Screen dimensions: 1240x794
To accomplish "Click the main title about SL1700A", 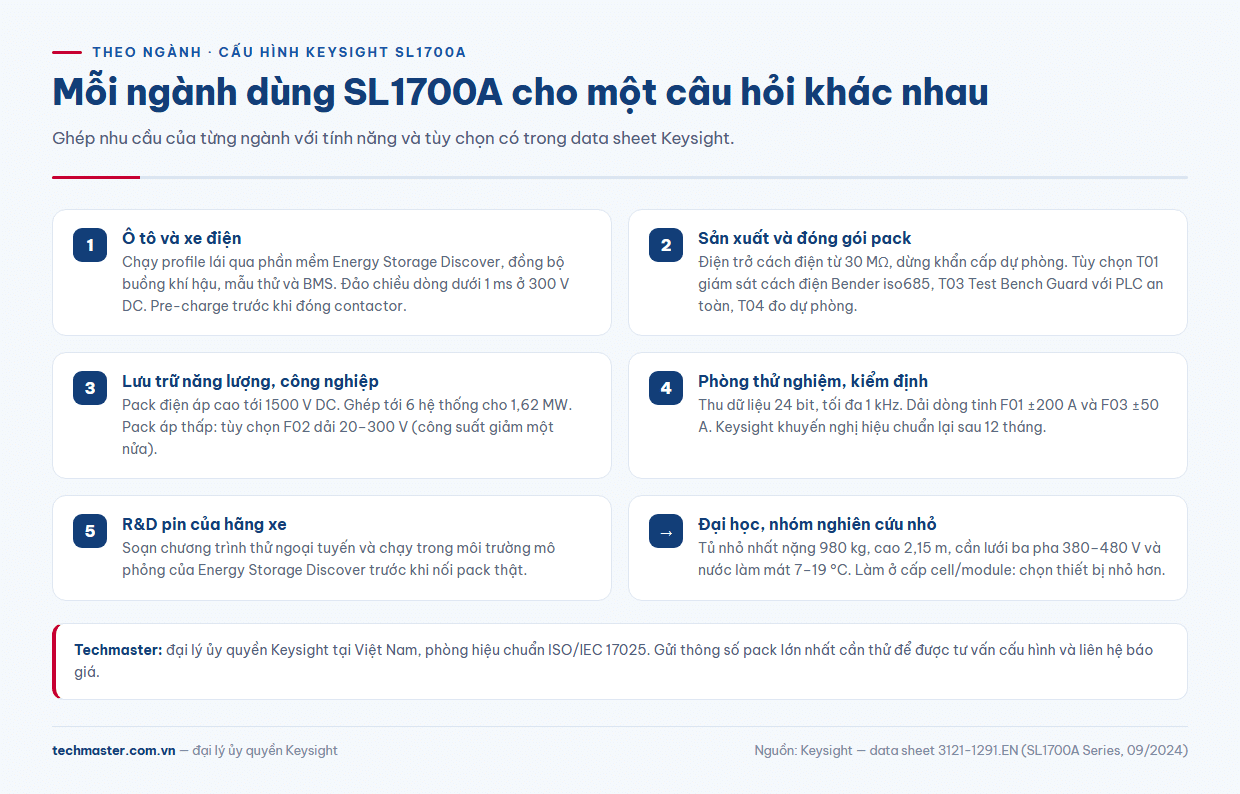I will [520, 92].
